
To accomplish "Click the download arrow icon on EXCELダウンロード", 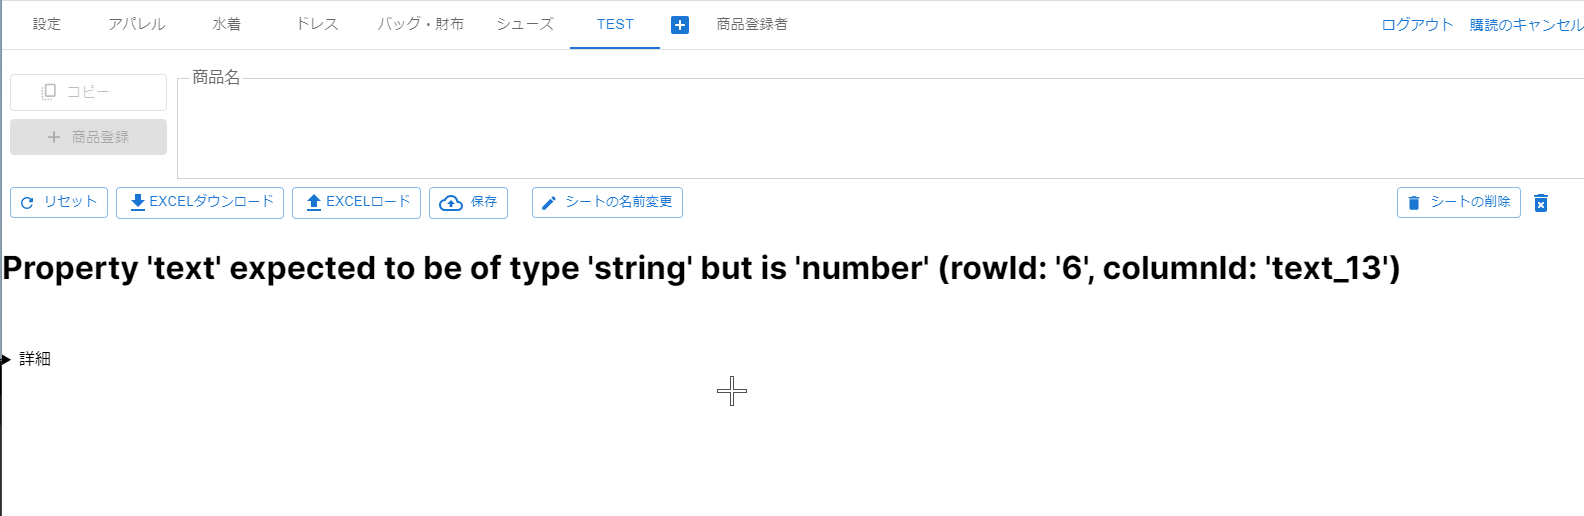I will click(138, 202).
